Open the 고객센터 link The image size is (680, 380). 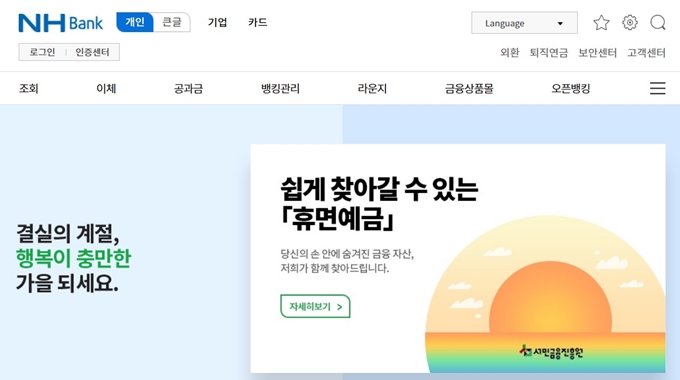coord(646,52)
